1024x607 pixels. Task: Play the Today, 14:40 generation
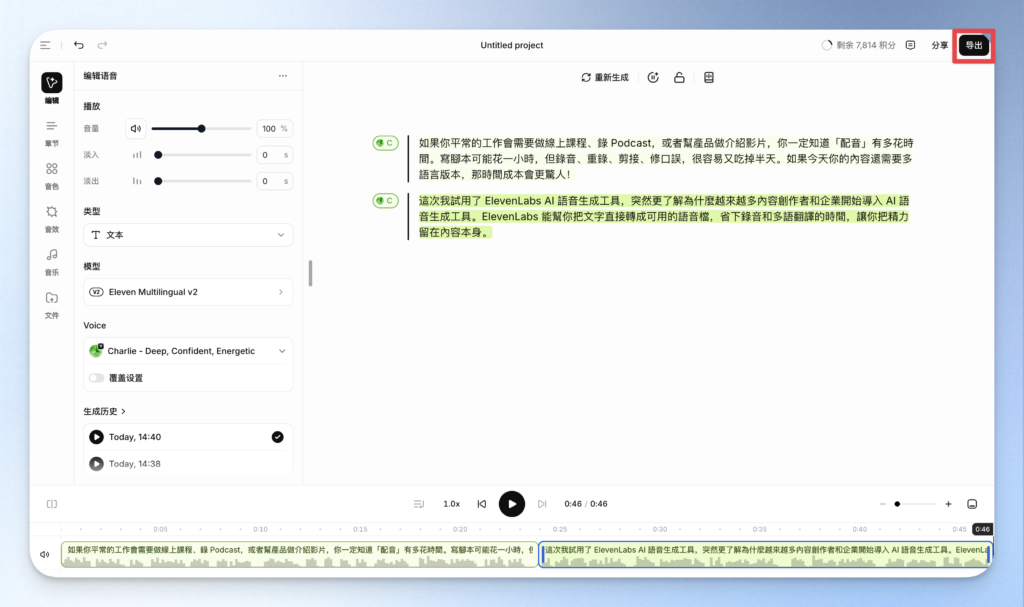click(96, 437)
